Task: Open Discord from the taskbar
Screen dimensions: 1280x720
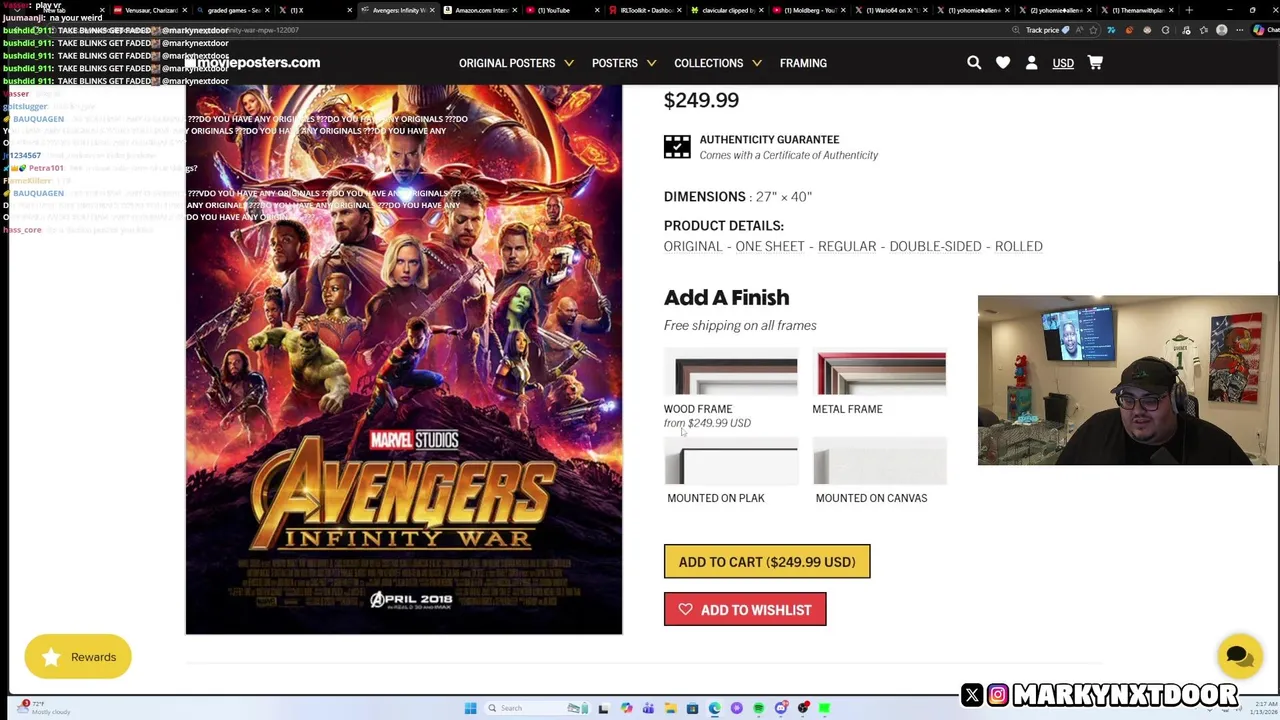Action: pyautogui.click(x=780, y=708)
